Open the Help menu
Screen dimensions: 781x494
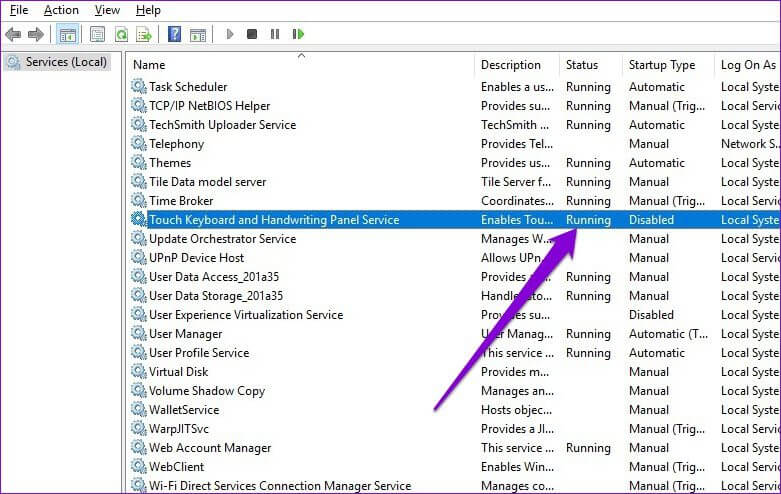(148, 10)
